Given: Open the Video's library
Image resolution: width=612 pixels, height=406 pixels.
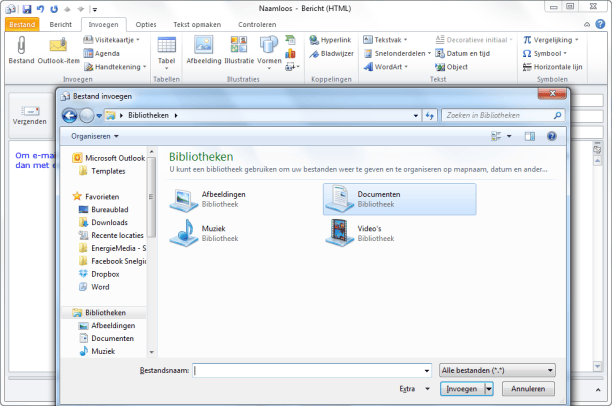Looking at the screenshot, I should click(360, 233).
